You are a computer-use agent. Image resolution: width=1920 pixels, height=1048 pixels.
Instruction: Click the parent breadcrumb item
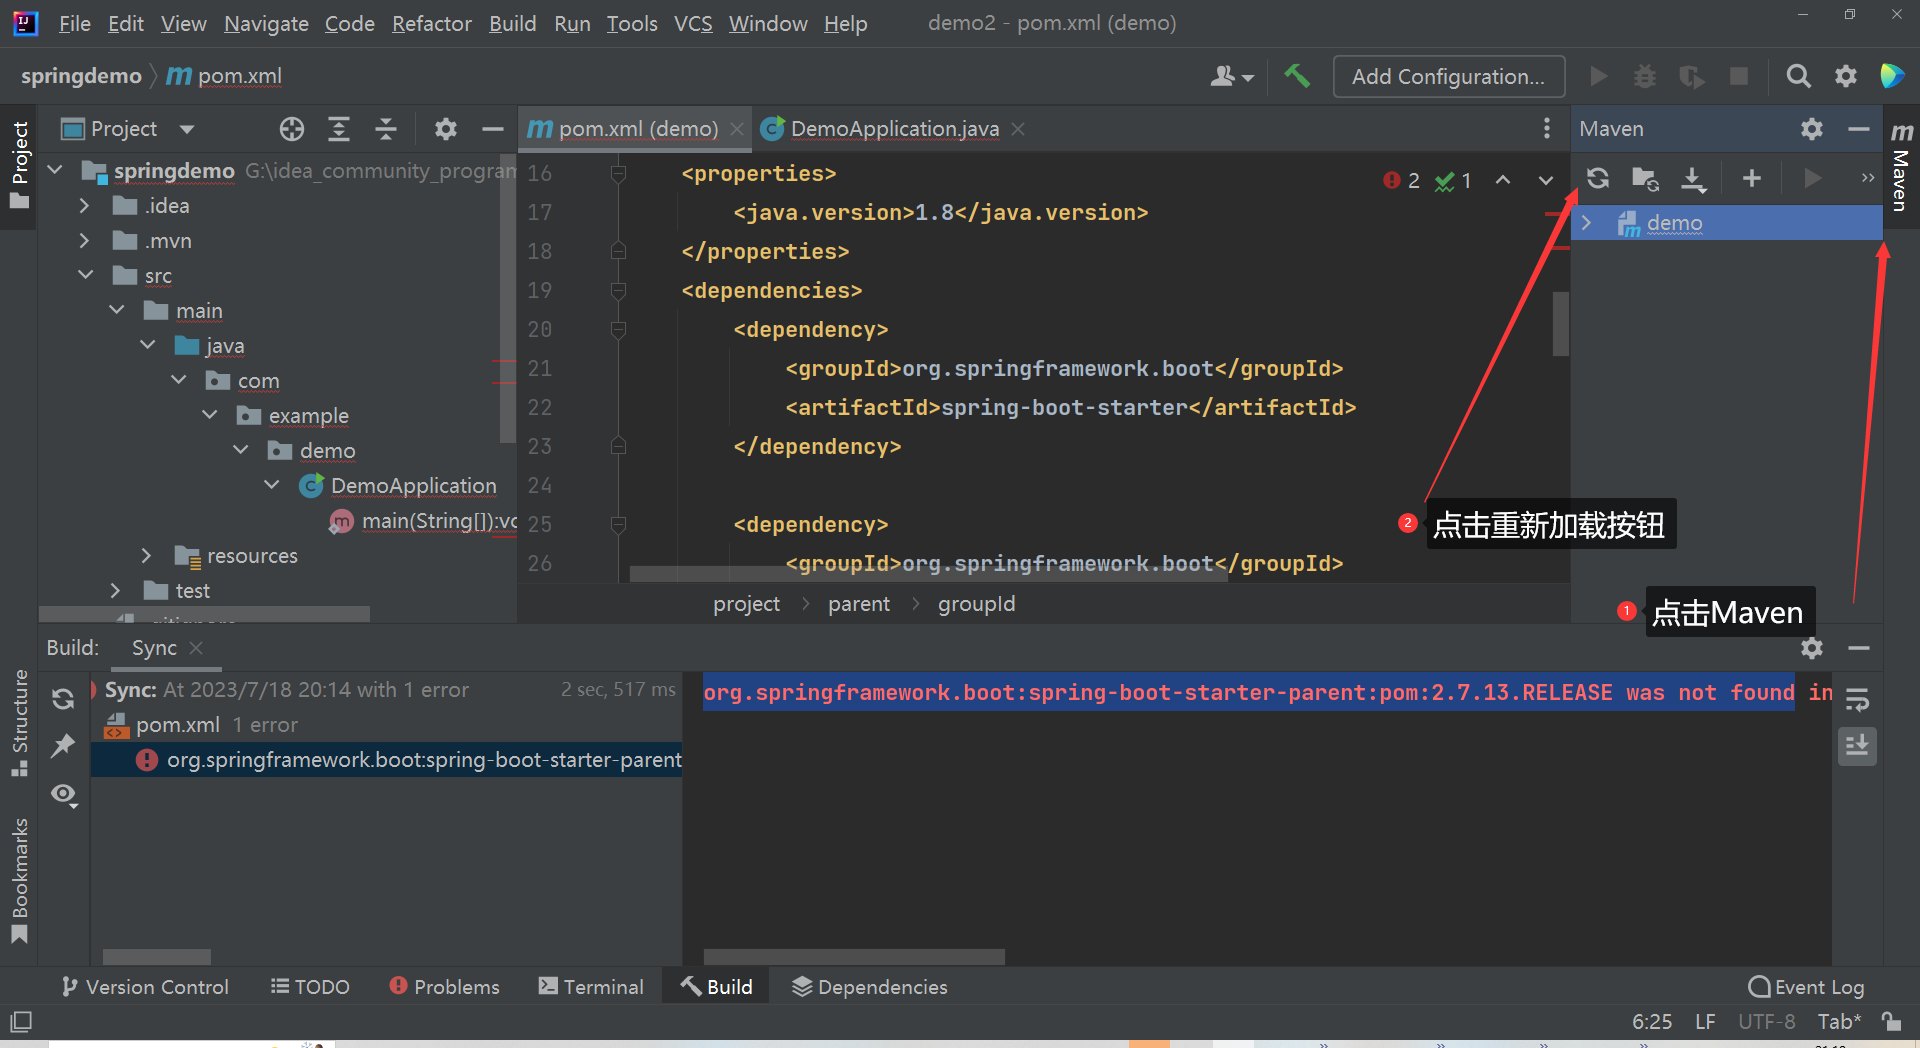(858, 604)
